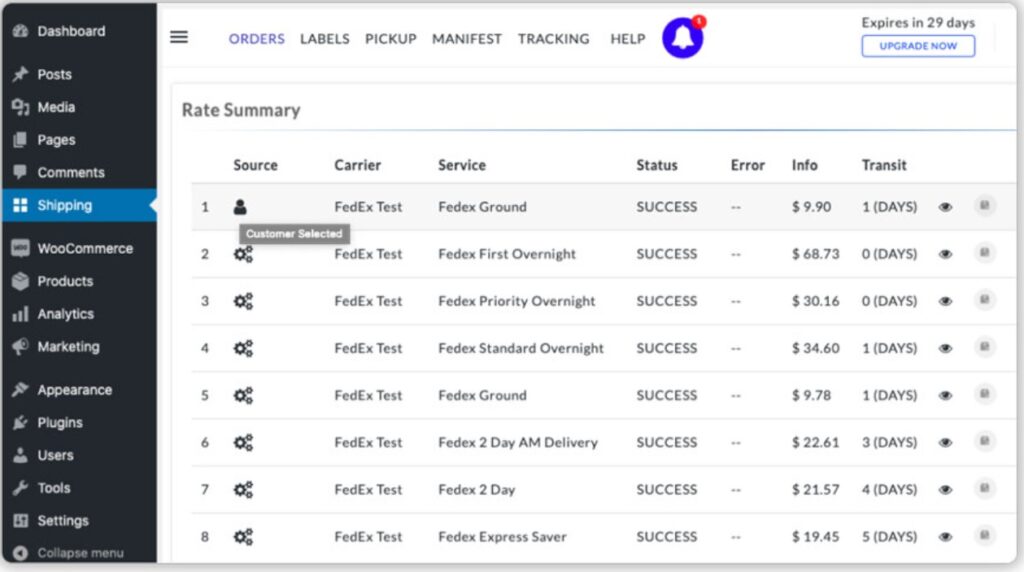Viewport: 1024px width, 572px height.
Task: Click the Rate Summary heading
Action: coord(241,110)
